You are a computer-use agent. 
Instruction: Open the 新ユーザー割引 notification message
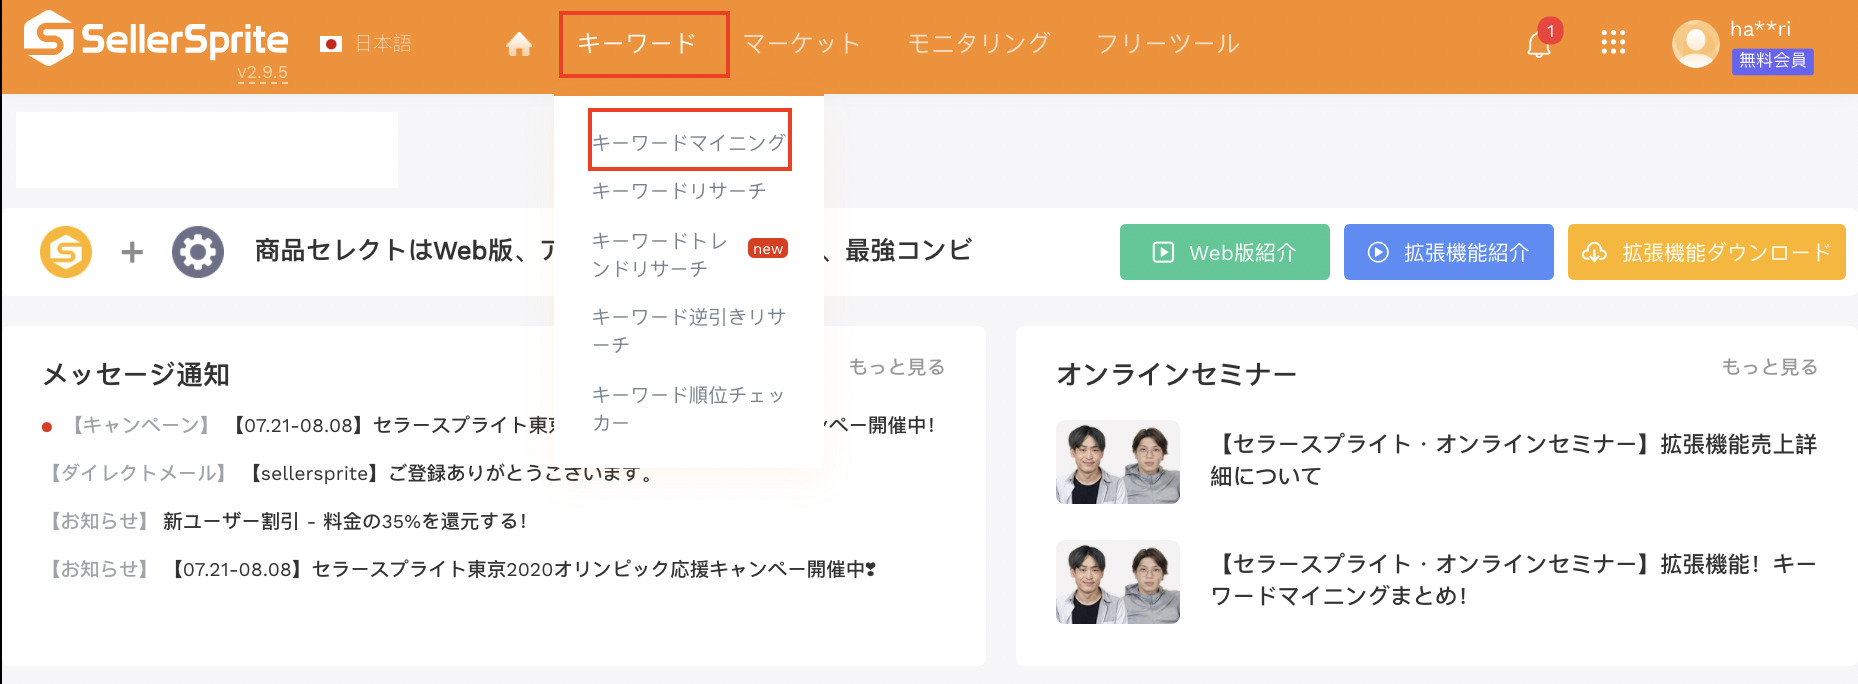[x=344, y=521]
